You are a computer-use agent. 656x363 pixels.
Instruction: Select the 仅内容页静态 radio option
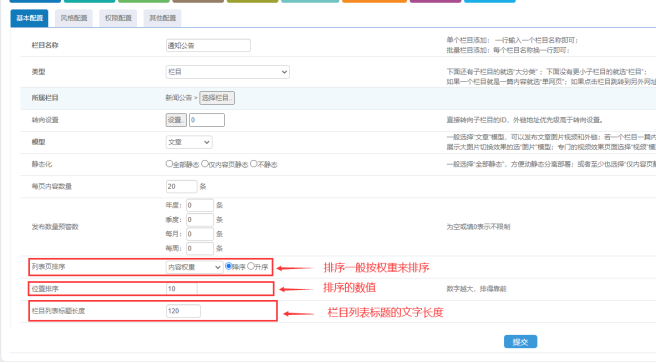pyautogui.click(x=205, y=164)
